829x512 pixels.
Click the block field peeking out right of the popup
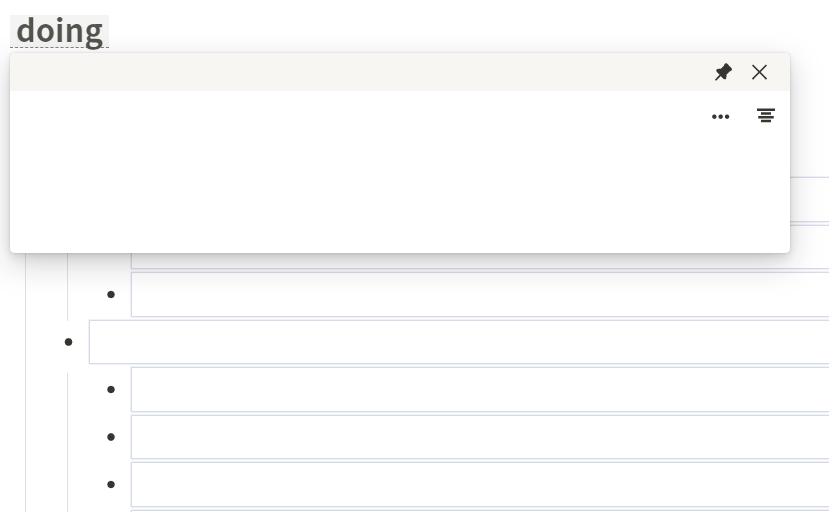(x=809, y=199)
